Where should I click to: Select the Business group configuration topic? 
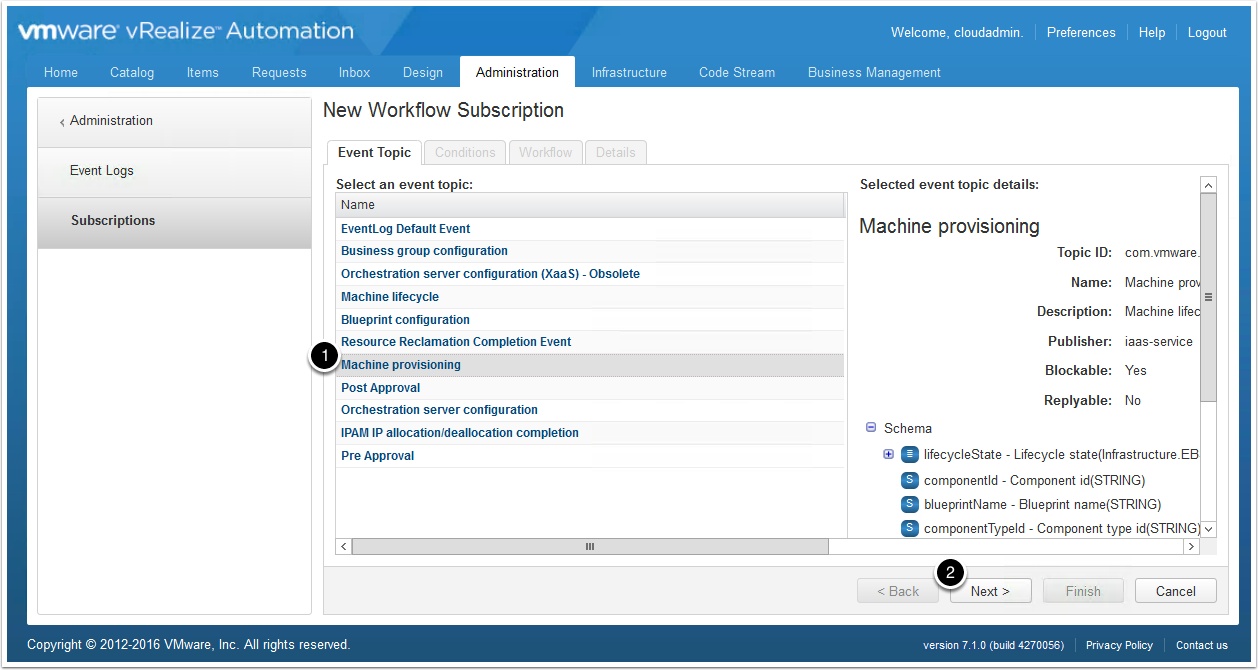click(x=590, y=251)
